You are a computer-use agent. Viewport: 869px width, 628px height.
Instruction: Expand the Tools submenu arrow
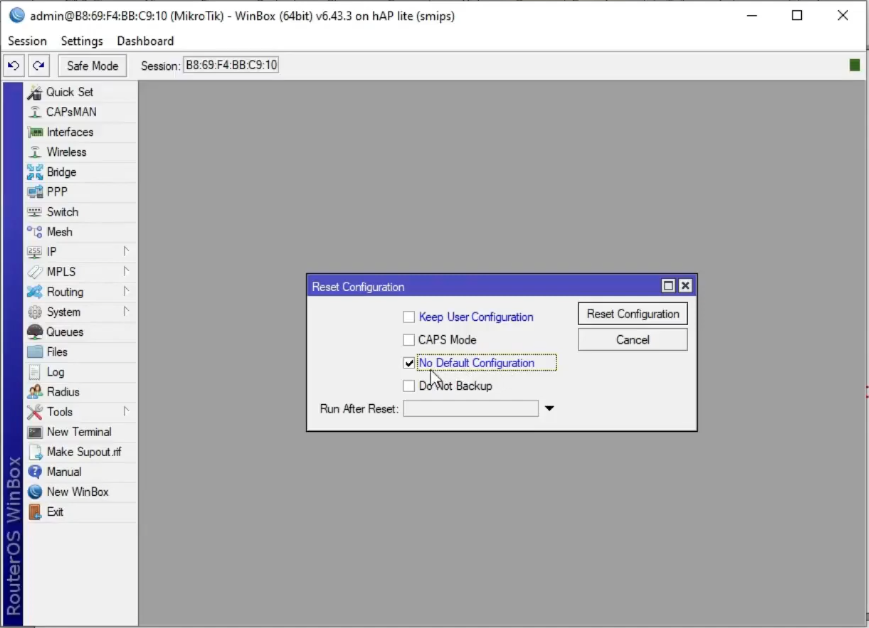click(126, 411)
